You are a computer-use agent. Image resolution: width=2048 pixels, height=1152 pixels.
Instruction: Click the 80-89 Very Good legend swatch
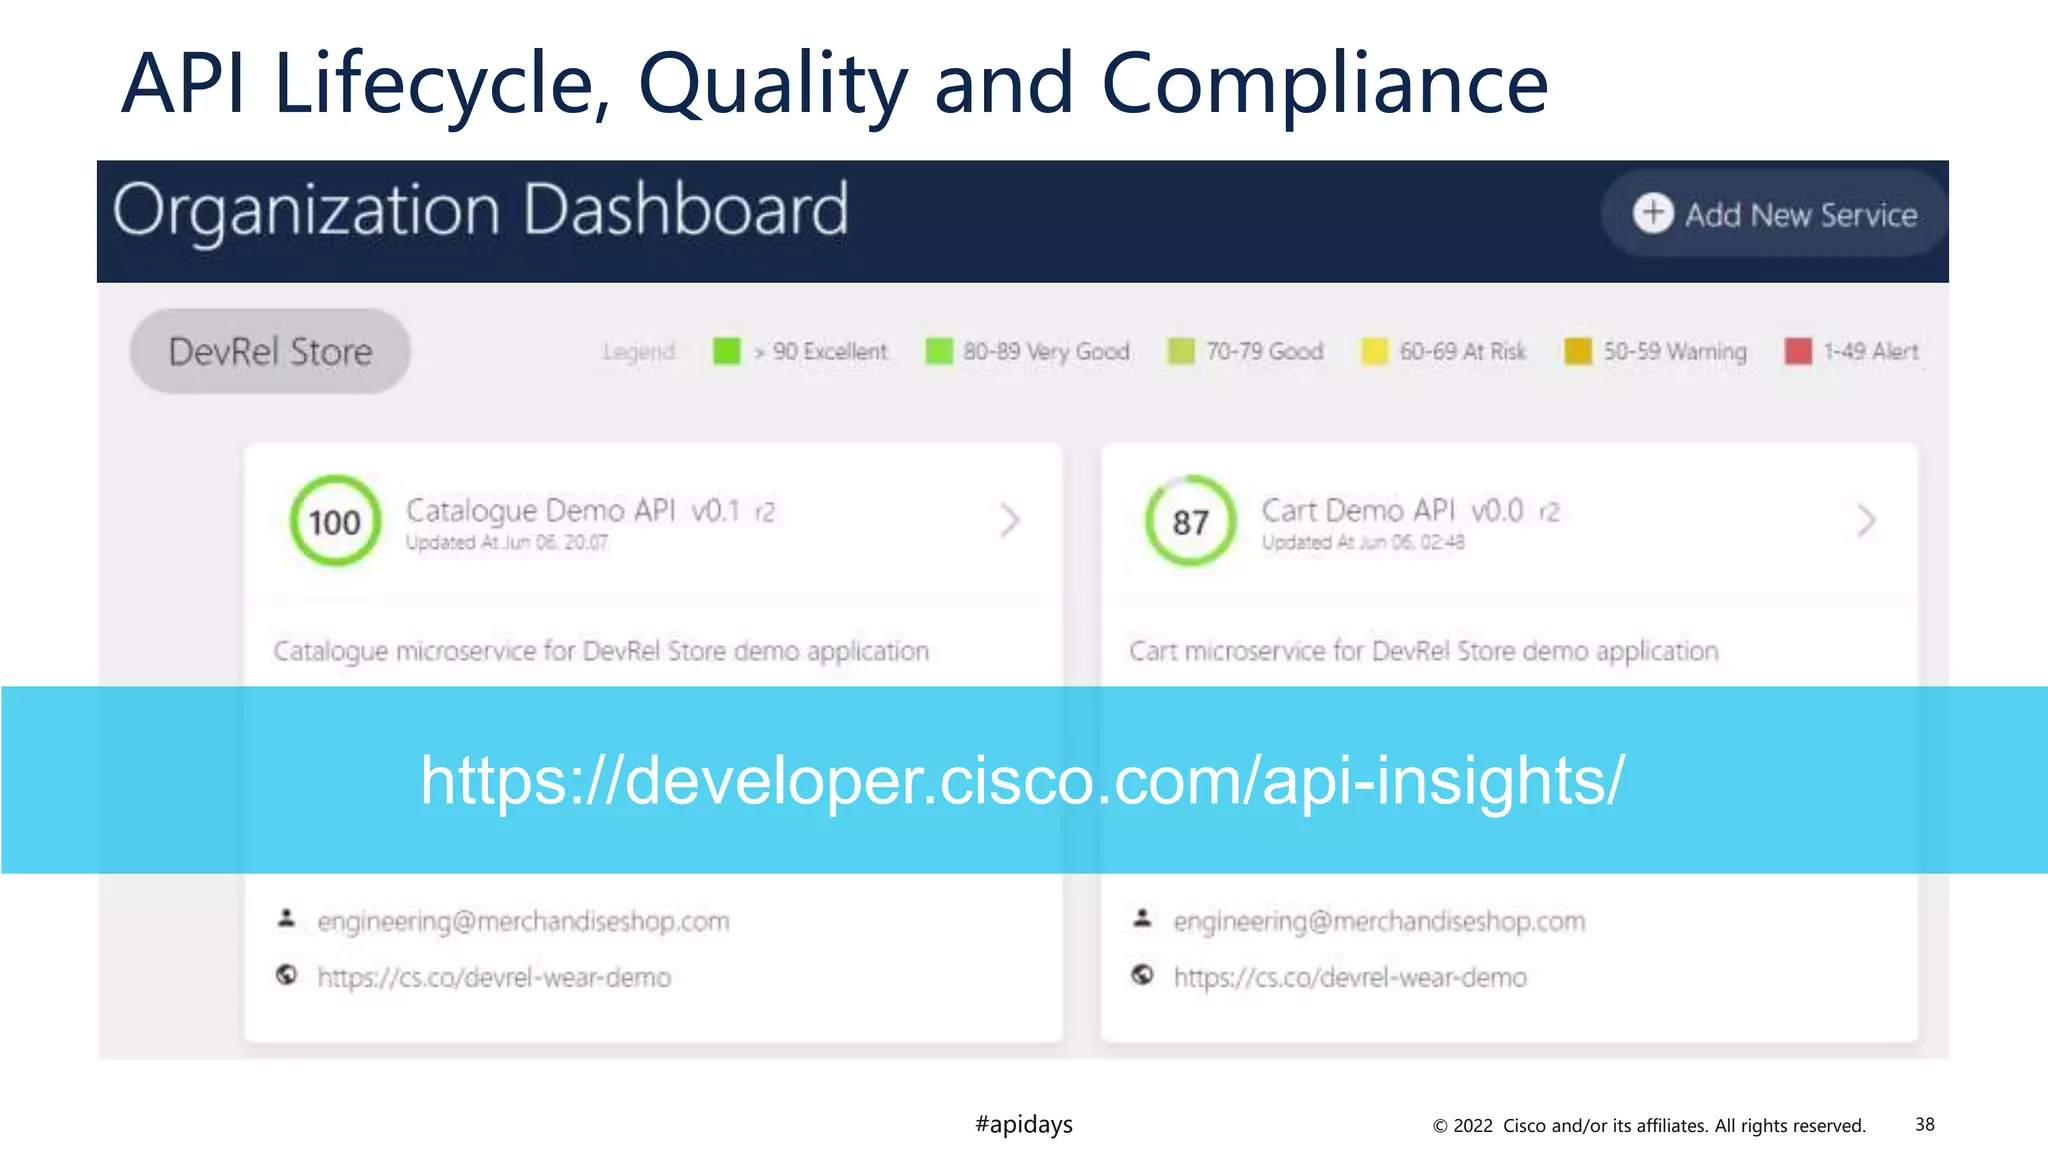coord(939,351)
